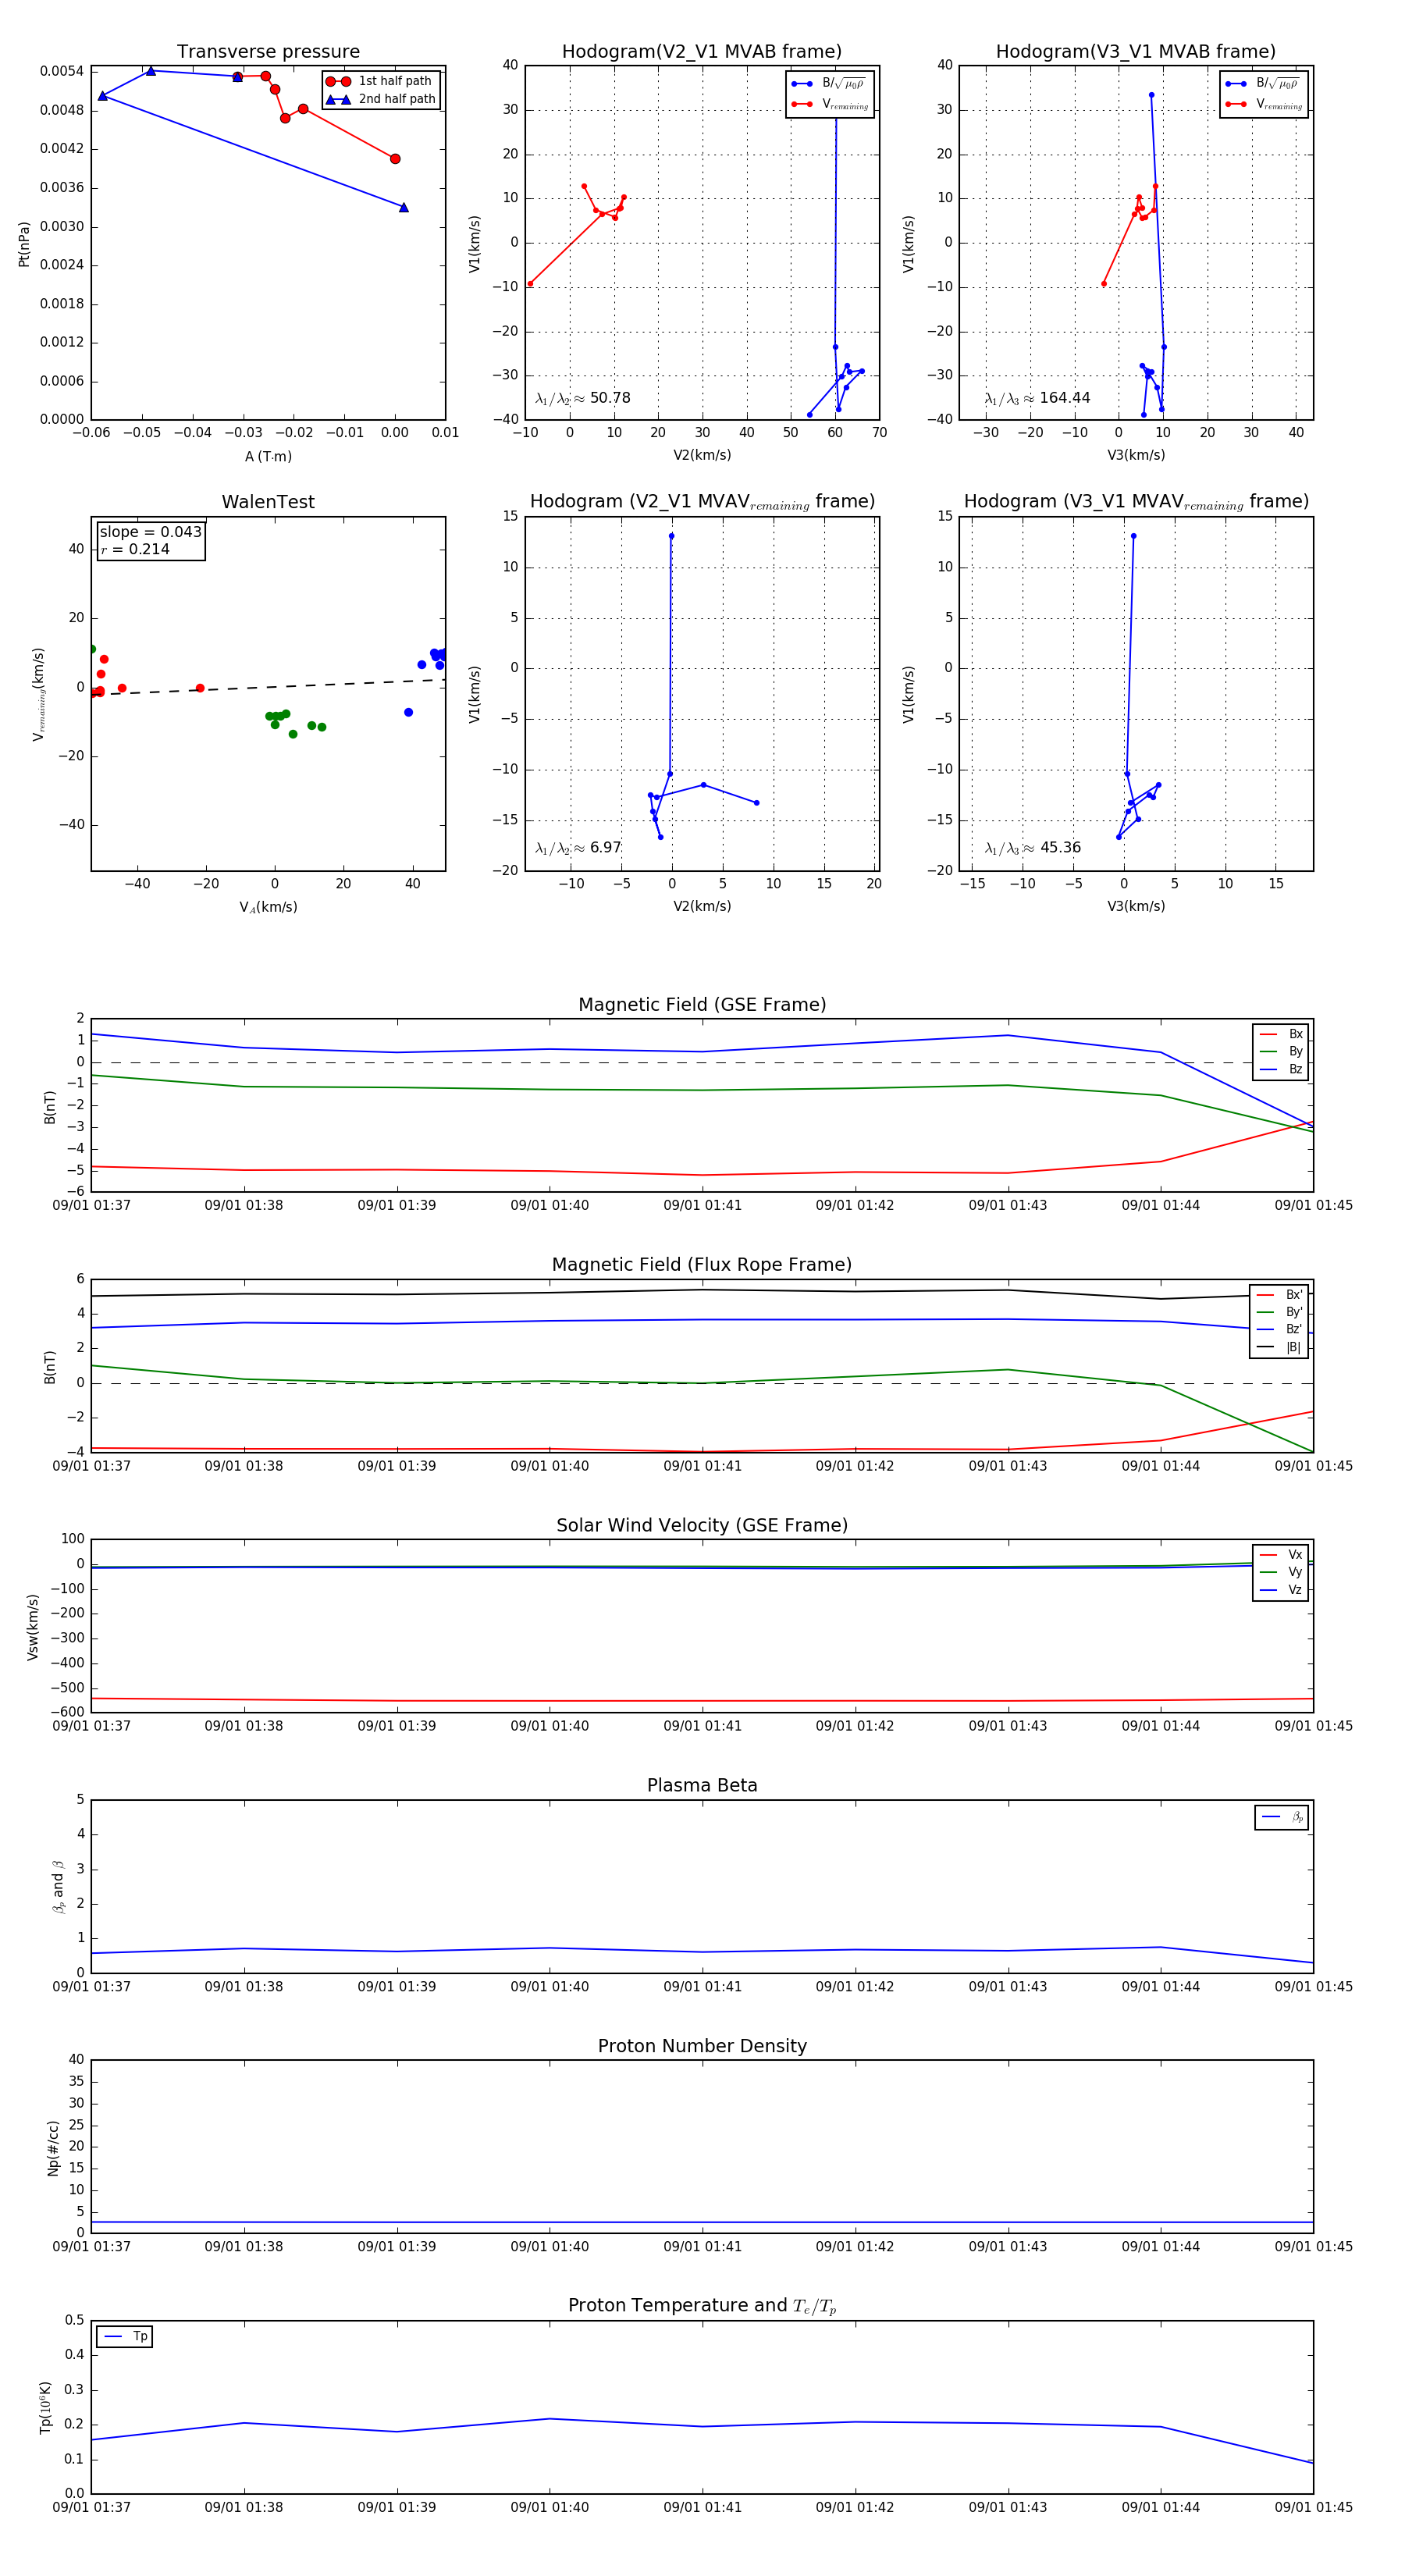Viewport: 1405px width, 2576px height.
Task: Select the βp legend entry in Plasma Beta plot
Action: (1282, 1817)
